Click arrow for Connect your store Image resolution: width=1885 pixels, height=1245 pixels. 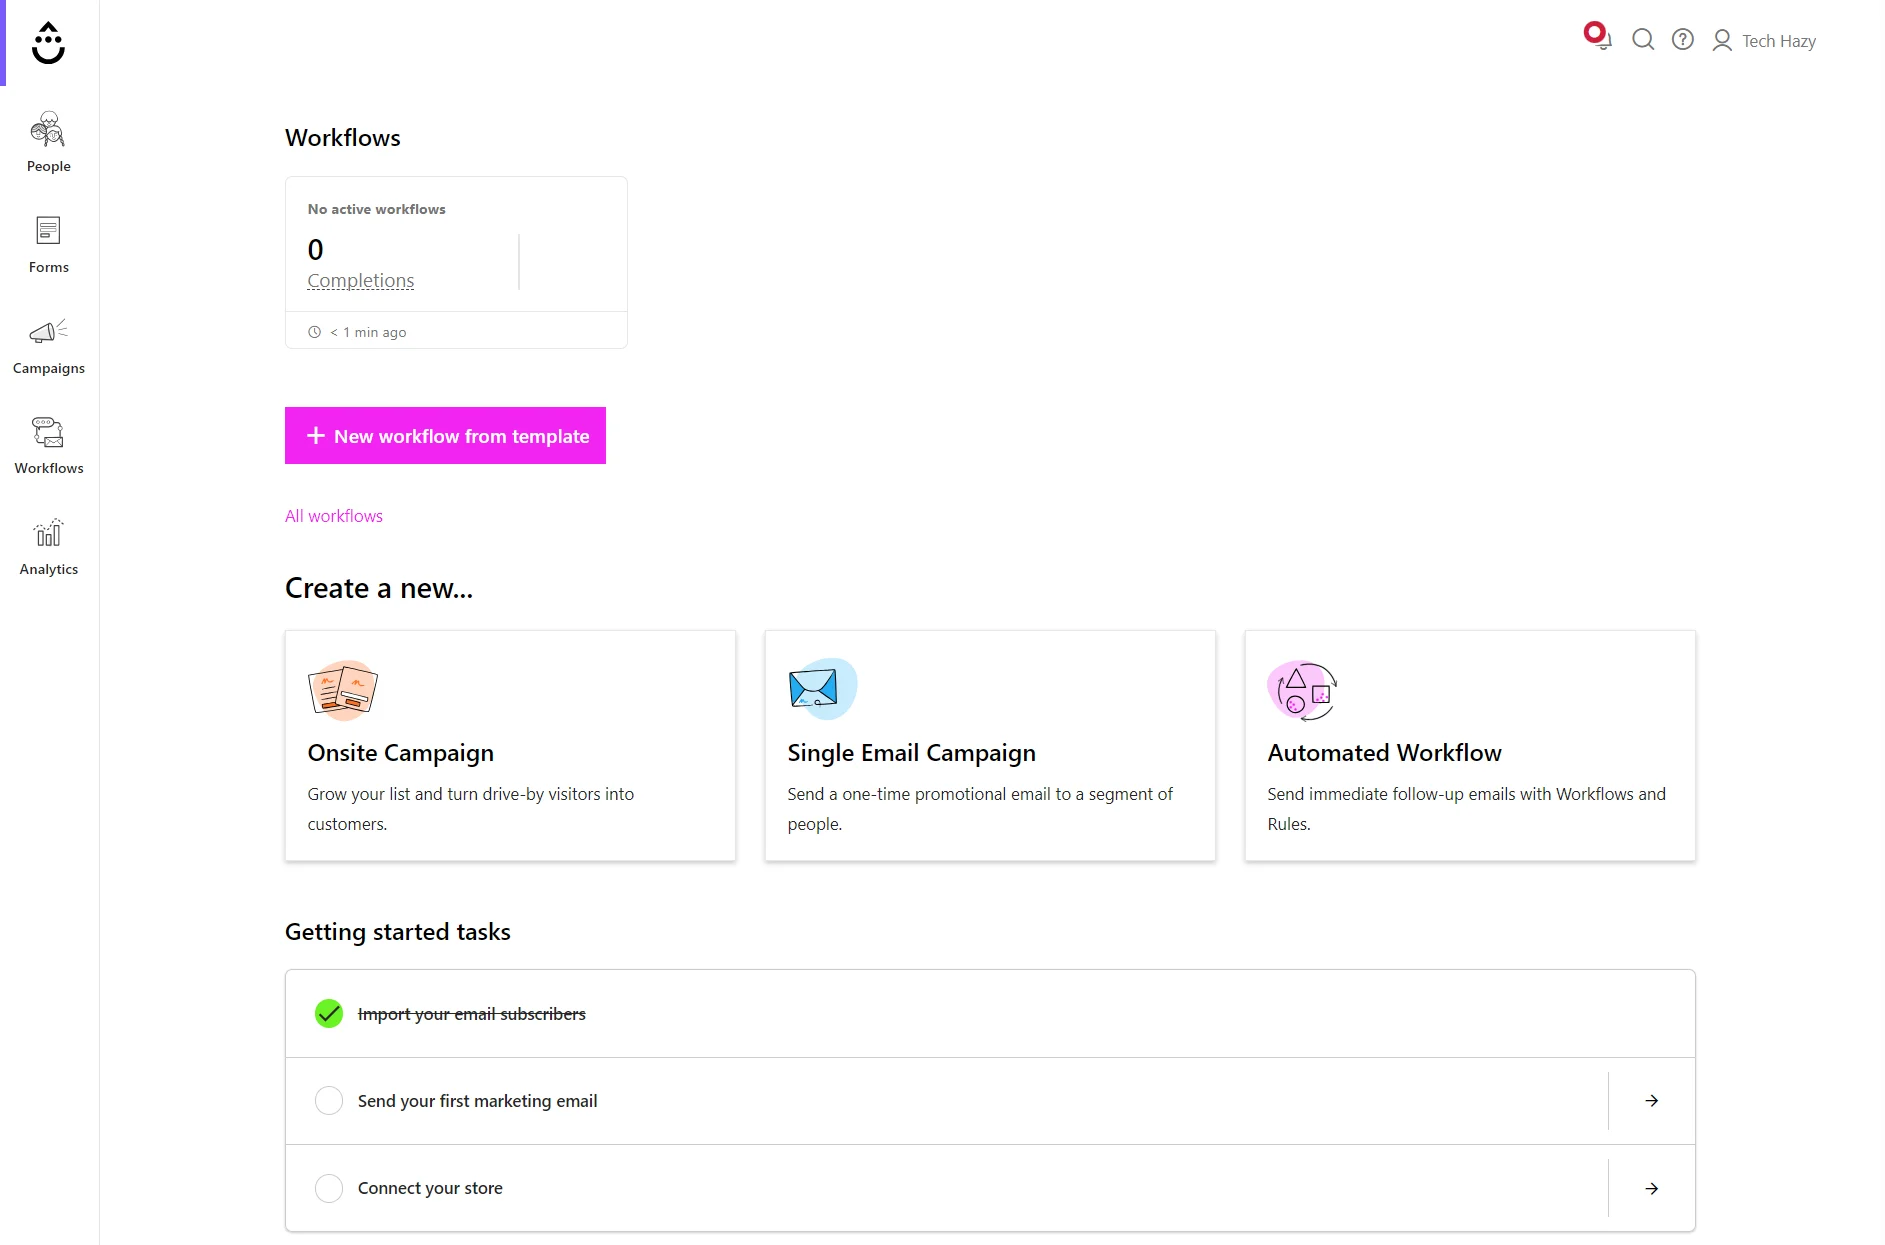(x=1652, y=1189)
